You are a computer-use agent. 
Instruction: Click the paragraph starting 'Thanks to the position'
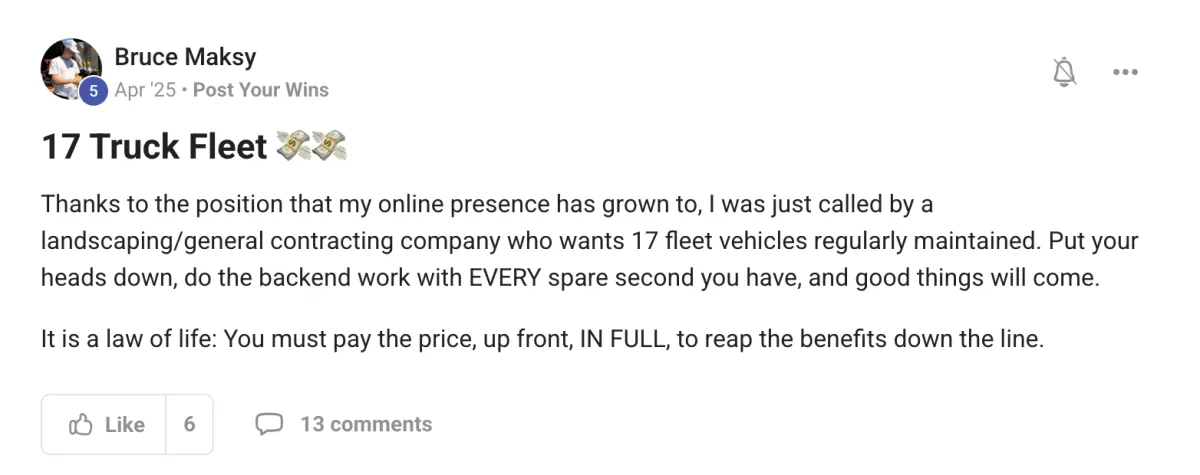(590, 241)
